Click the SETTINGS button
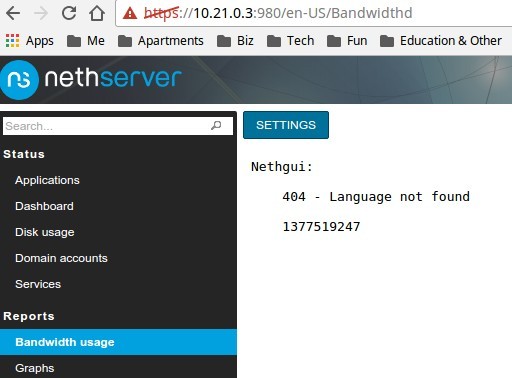Viewport: 512px width, 378px height. coord(286,125)
